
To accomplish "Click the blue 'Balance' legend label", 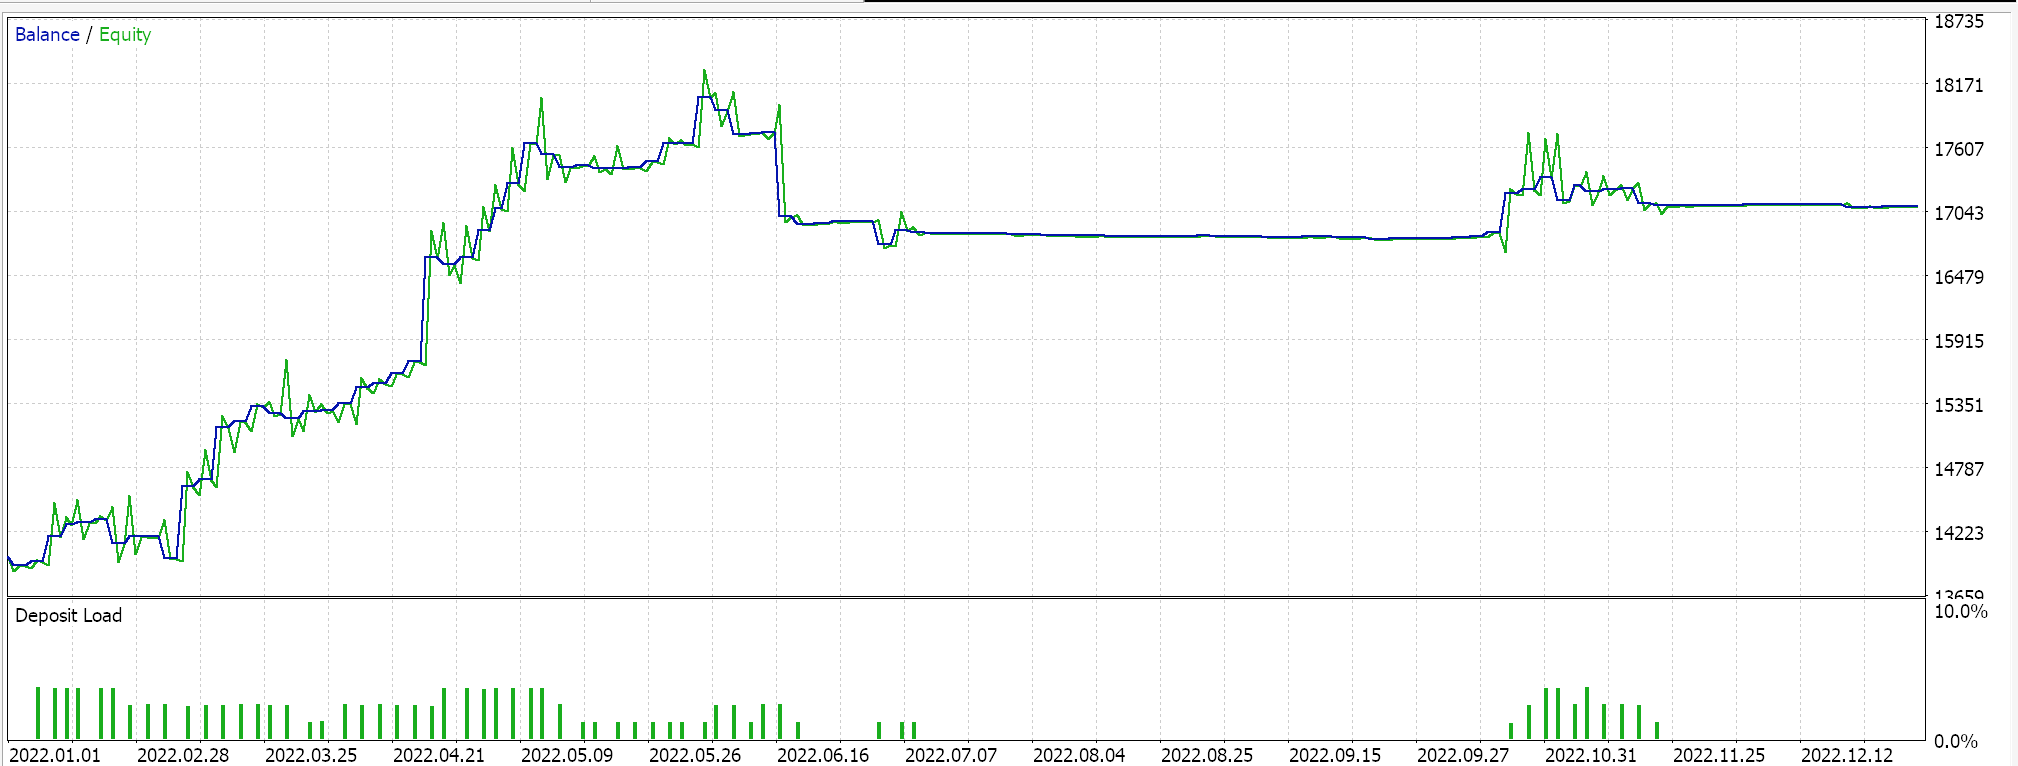I will tap(47, 34).
